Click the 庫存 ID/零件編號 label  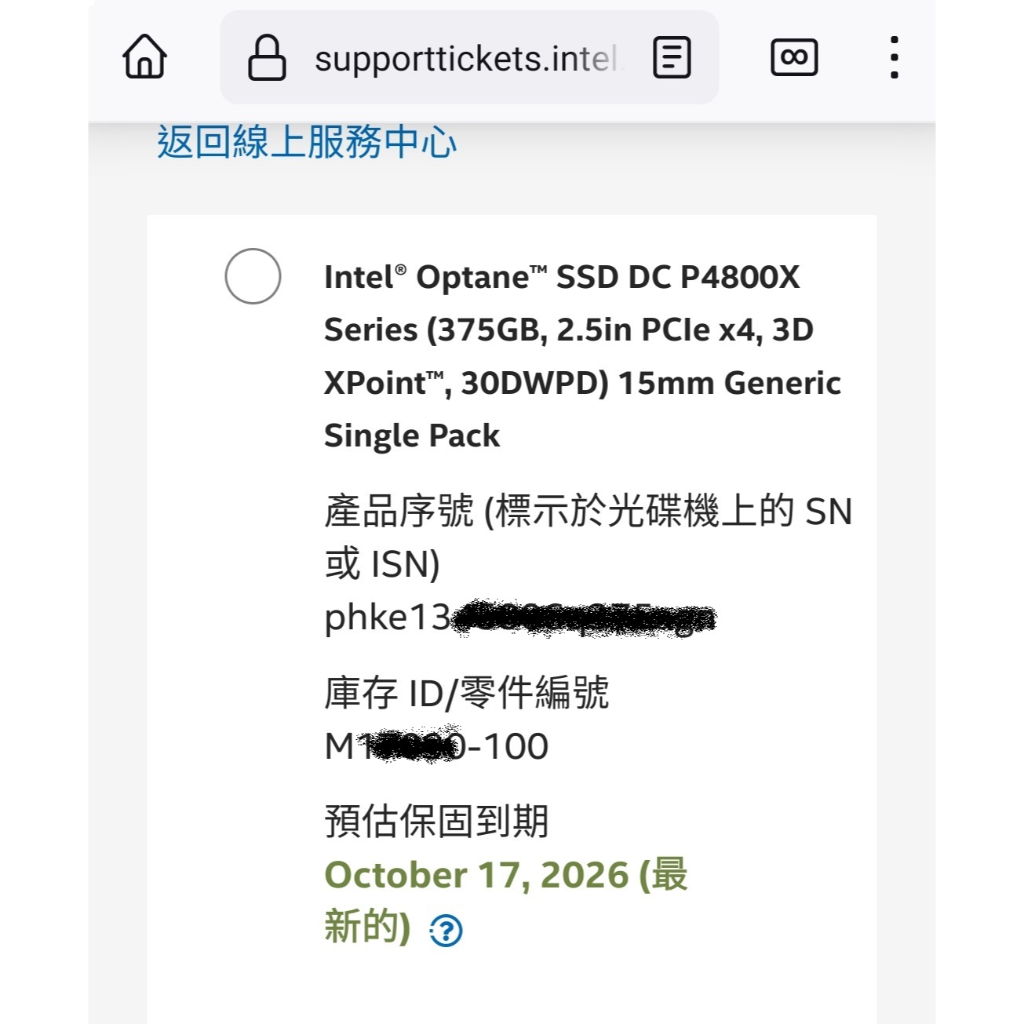pyautogui.click(x=466, y=692)
